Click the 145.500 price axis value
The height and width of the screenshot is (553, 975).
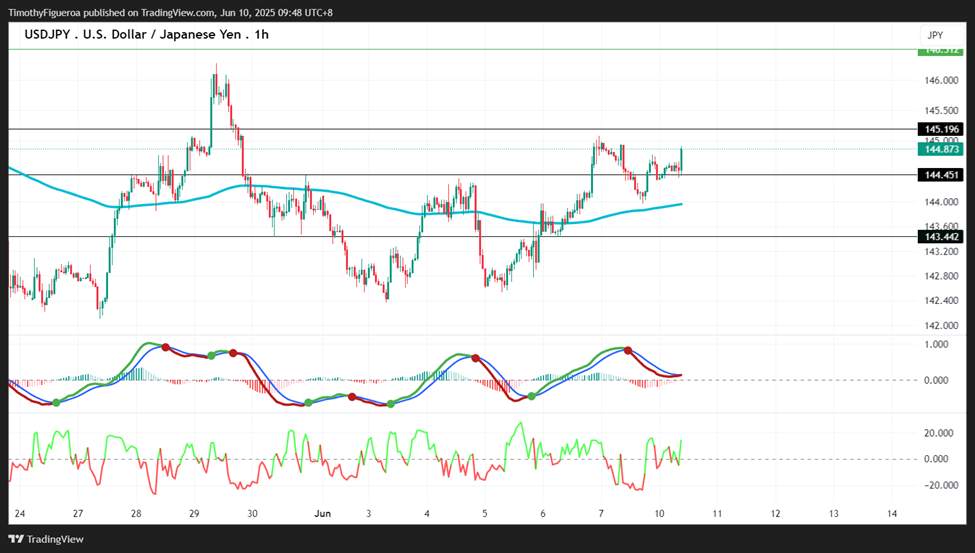tap(941, 111)
